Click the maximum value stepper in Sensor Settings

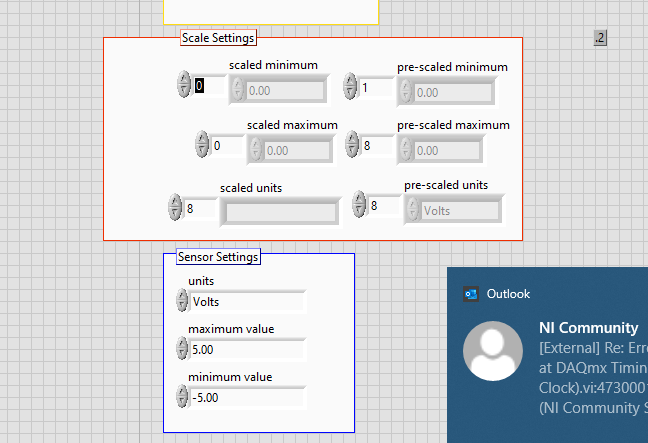(182, 349)
